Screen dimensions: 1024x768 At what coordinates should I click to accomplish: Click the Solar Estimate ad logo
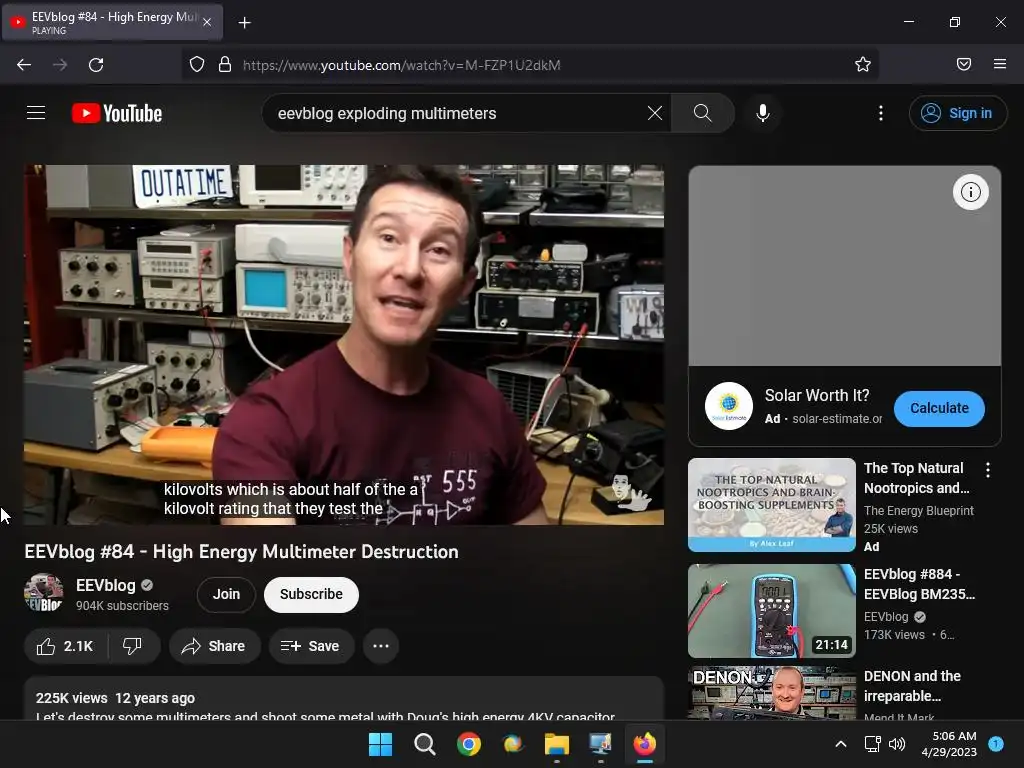pyautogui.click(x=729, y=406)
